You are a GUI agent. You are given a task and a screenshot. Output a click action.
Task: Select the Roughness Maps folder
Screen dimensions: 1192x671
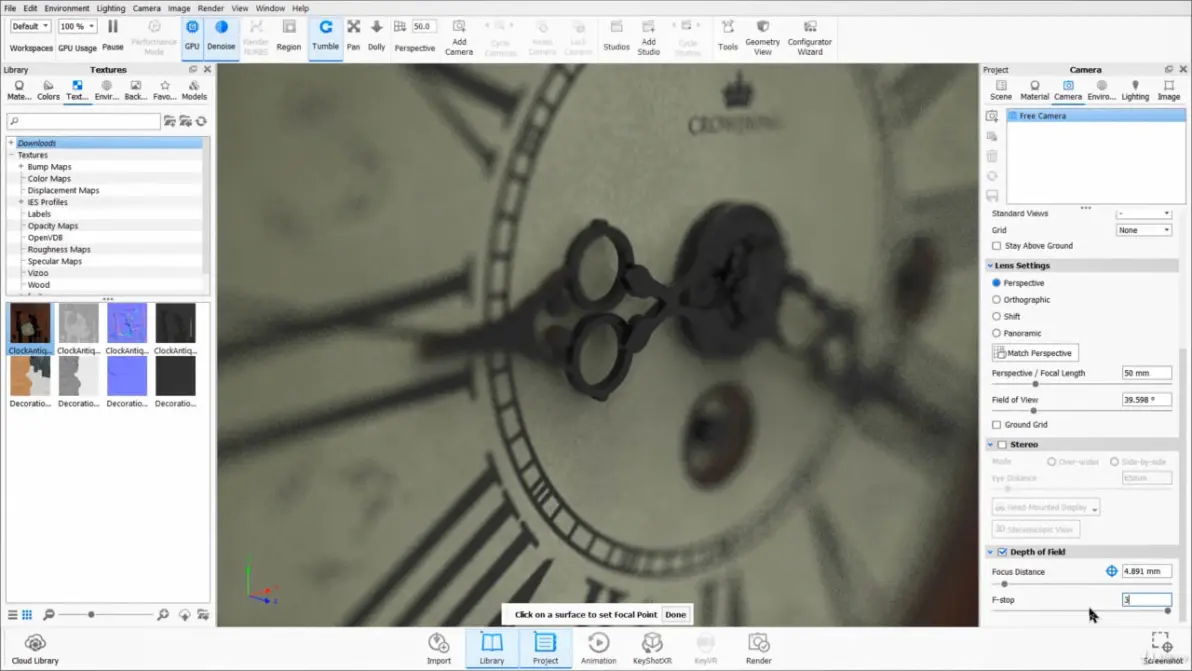tap(59, 249)
